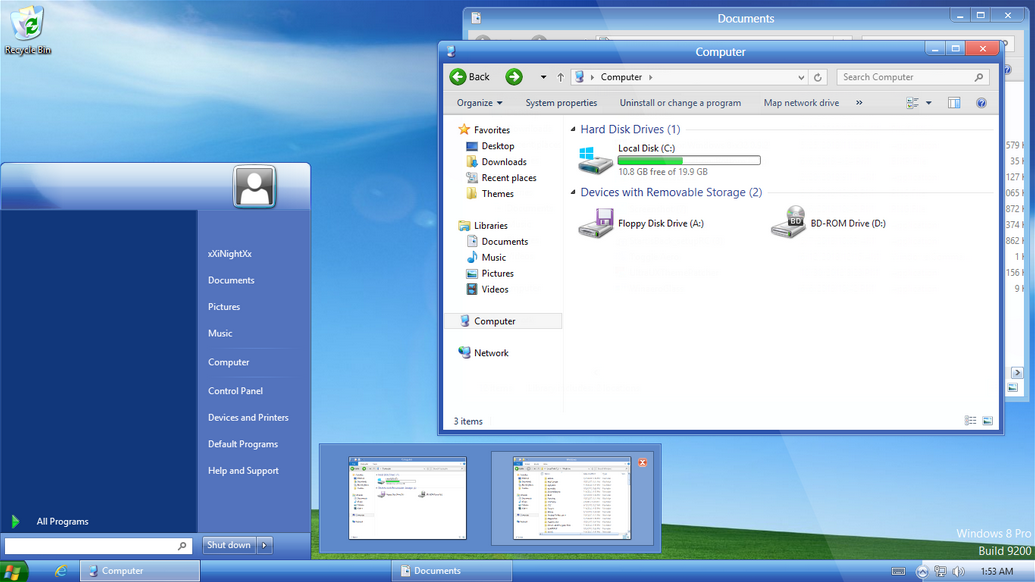Open xXiNightXx user folder in Start menu

[230, 253]
